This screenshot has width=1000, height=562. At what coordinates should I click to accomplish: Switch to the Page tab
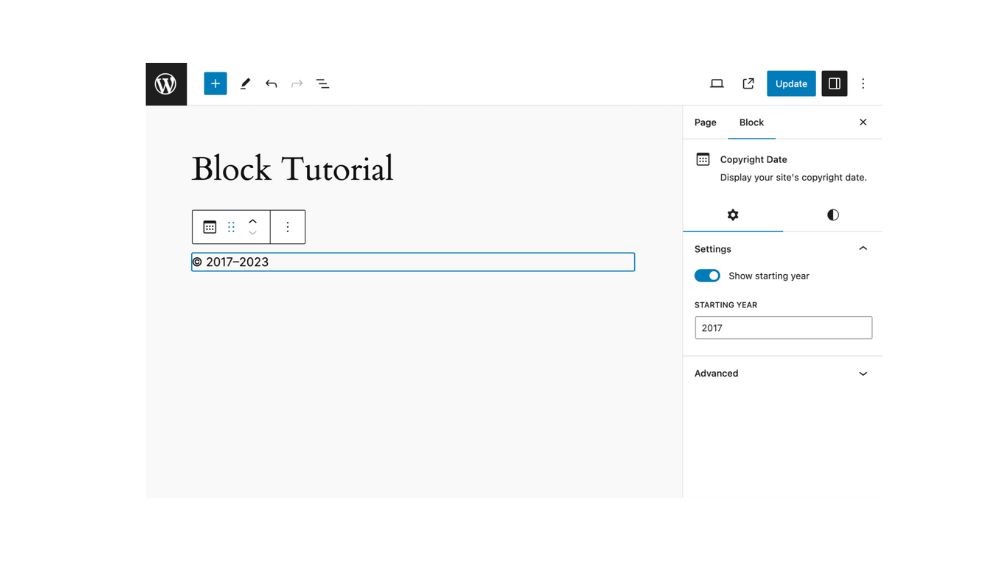[x=705, y=122]
